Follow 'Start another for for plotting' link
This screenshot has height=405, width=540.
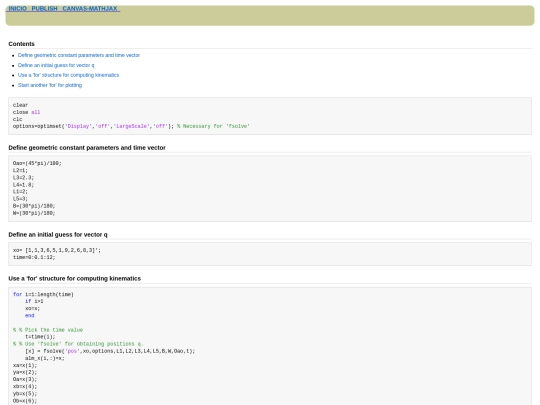point(50,85)
